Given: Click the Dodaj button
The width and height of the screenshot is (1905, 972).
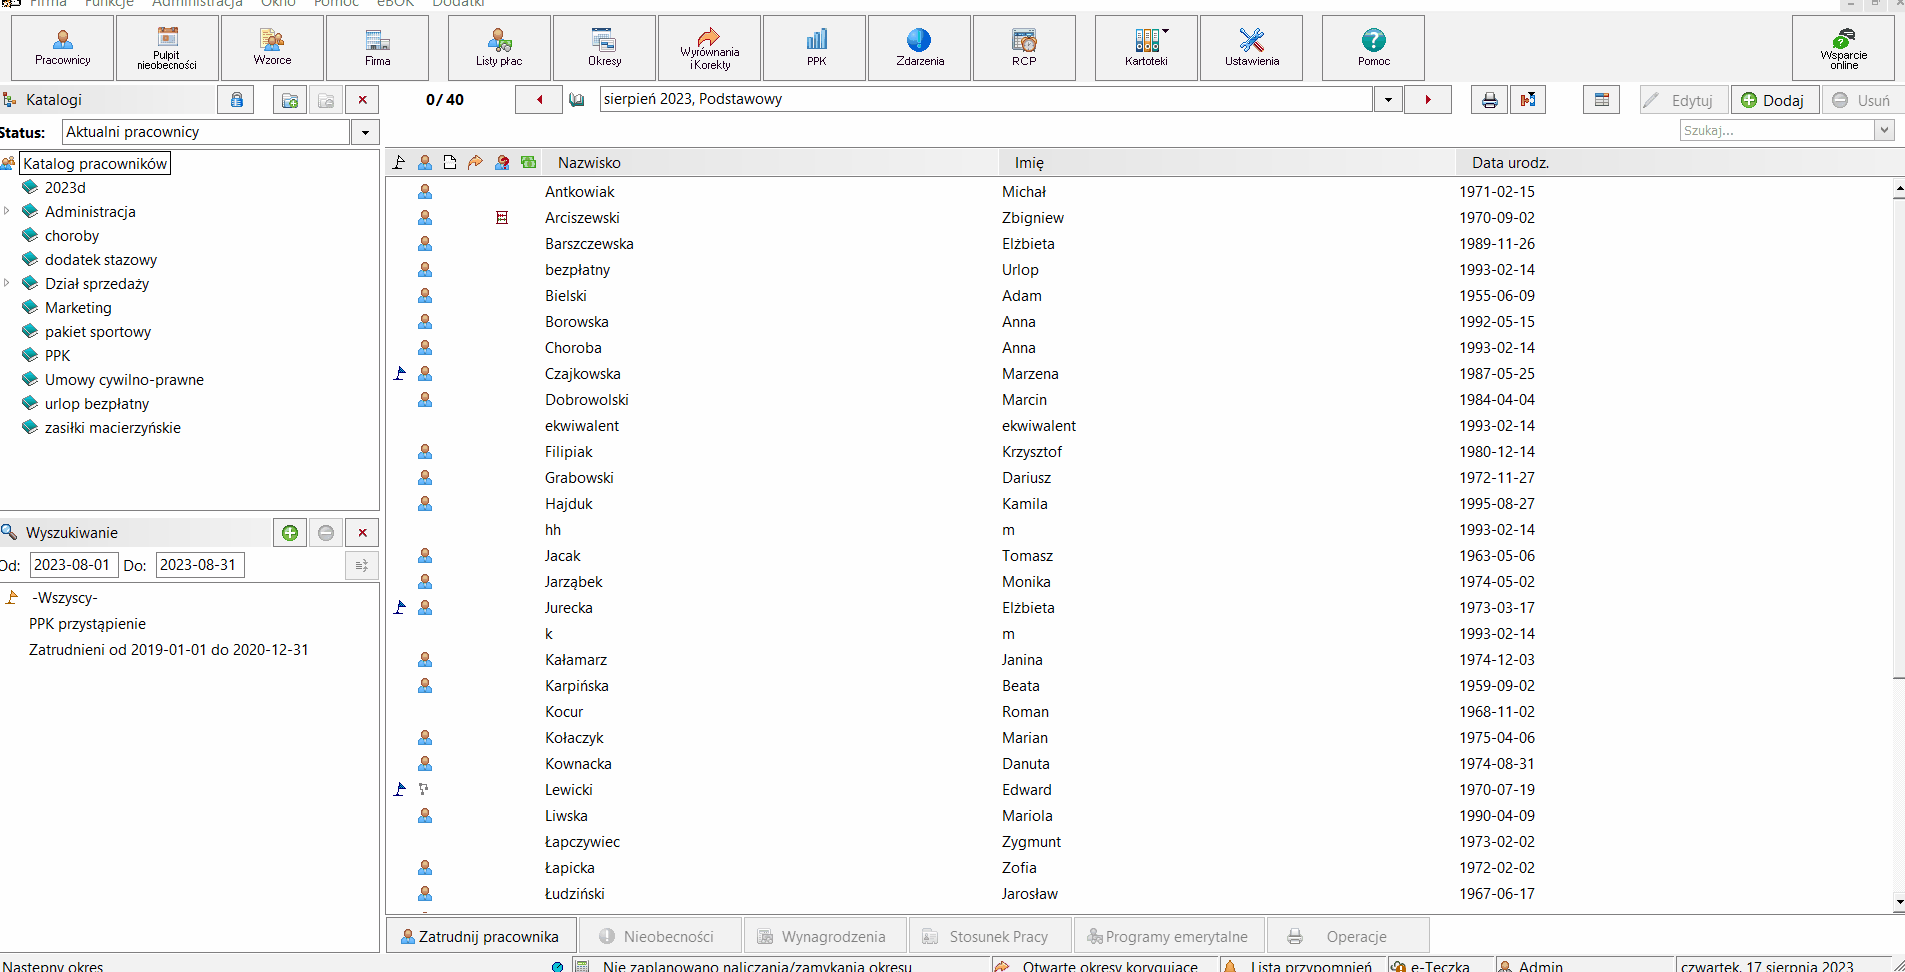Looking at the screenshot, I should tap(1774, 100).
